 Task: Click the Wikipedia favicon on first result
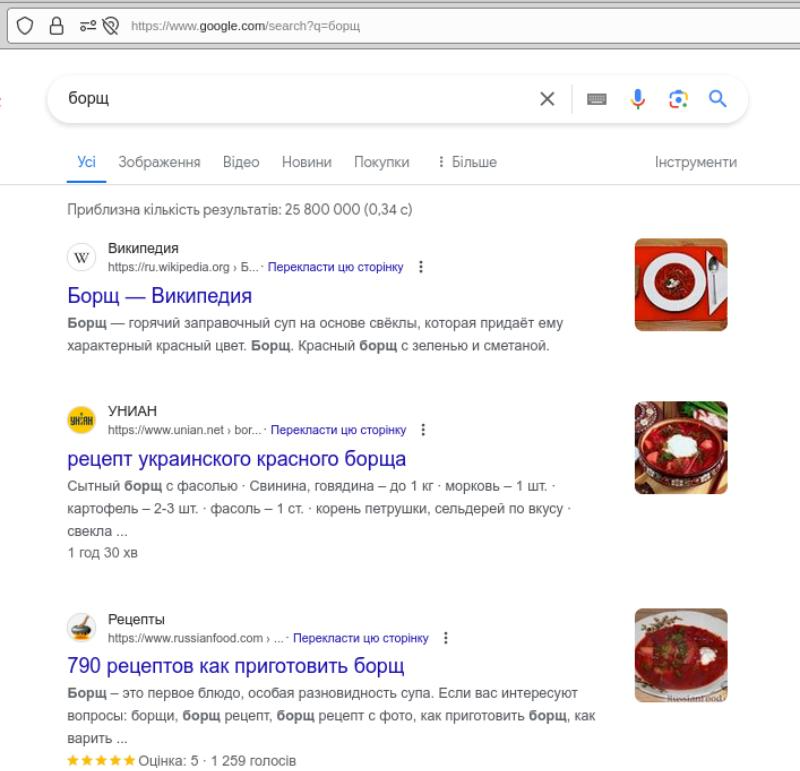click(79, 256)
